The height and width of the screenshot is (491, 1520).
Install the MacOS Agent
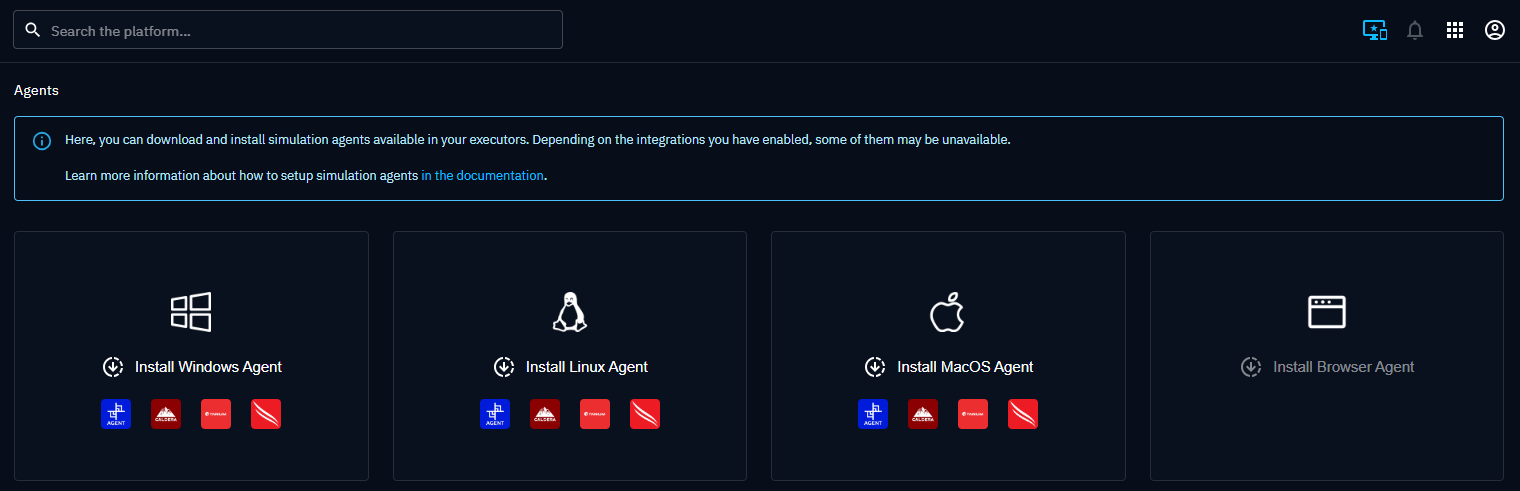click(948, 367)
